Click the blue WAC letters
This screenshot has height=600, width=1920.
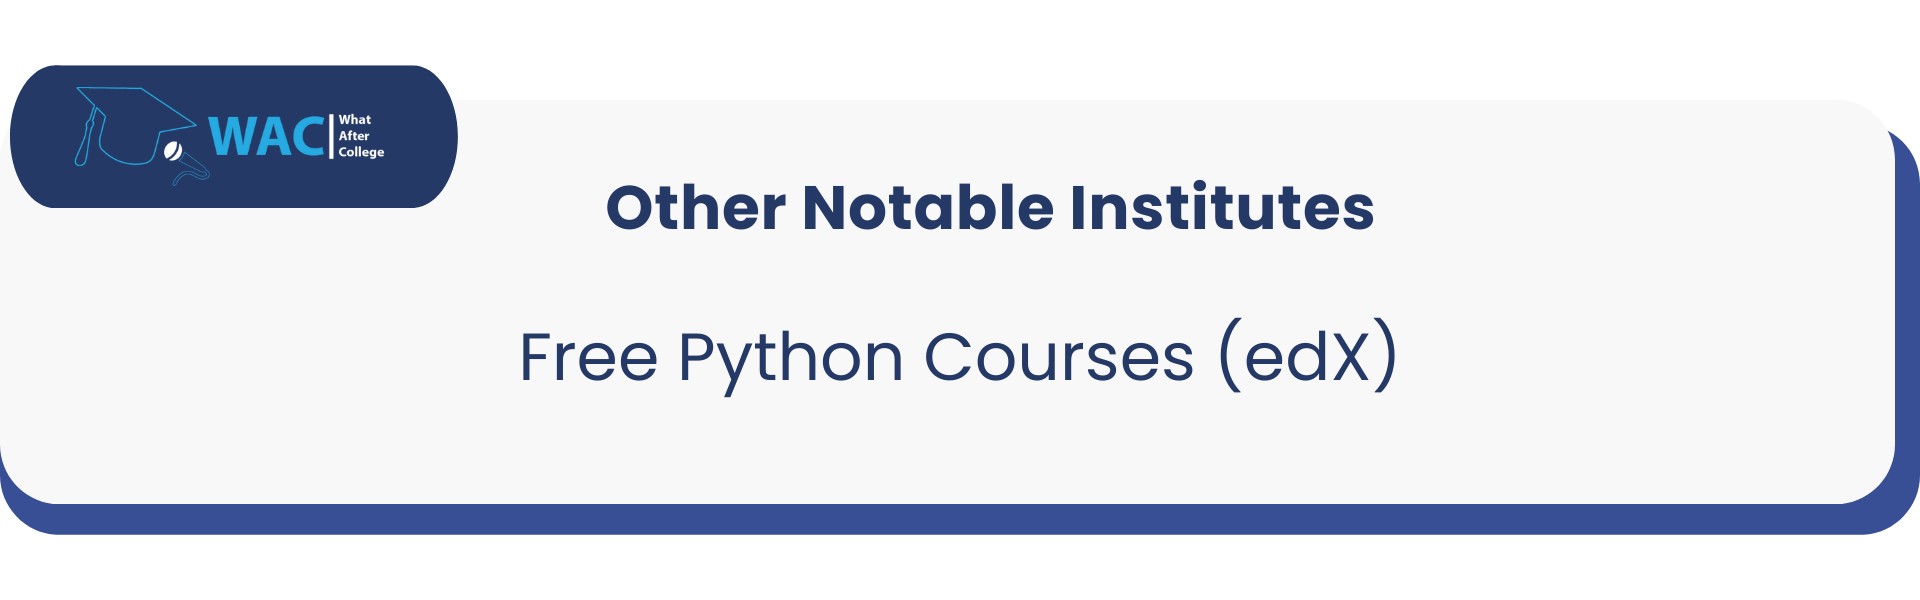pyautogui.click(x=266, y=137)
